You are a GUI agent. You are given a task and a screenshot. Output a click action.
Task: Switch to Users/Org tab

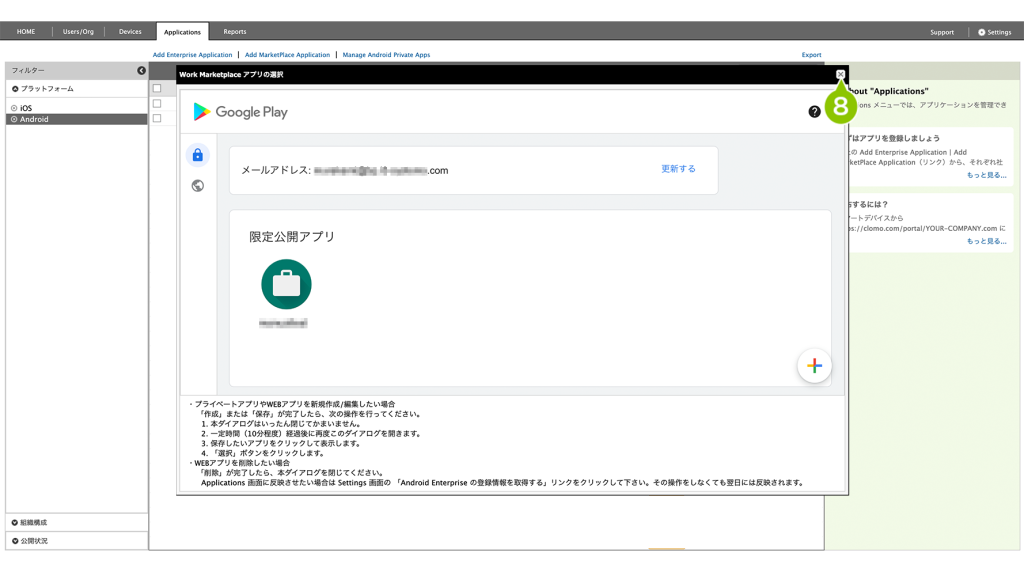78,31
